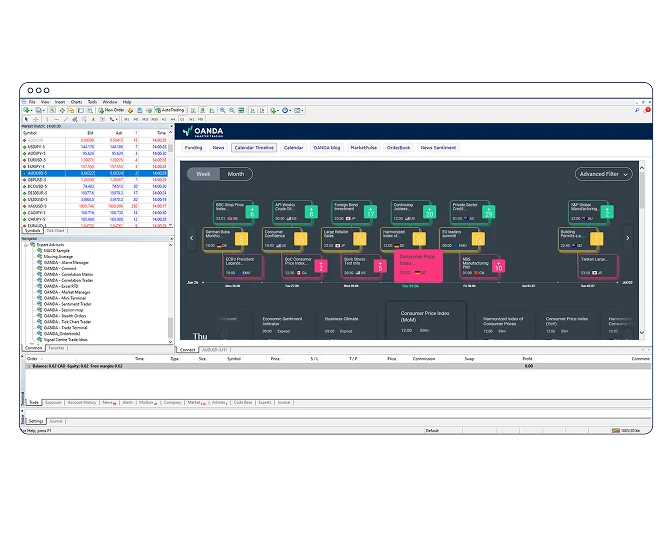Click the Thu timeline date marker
This screenshot has width=672, height=539.
click(410, 286)
